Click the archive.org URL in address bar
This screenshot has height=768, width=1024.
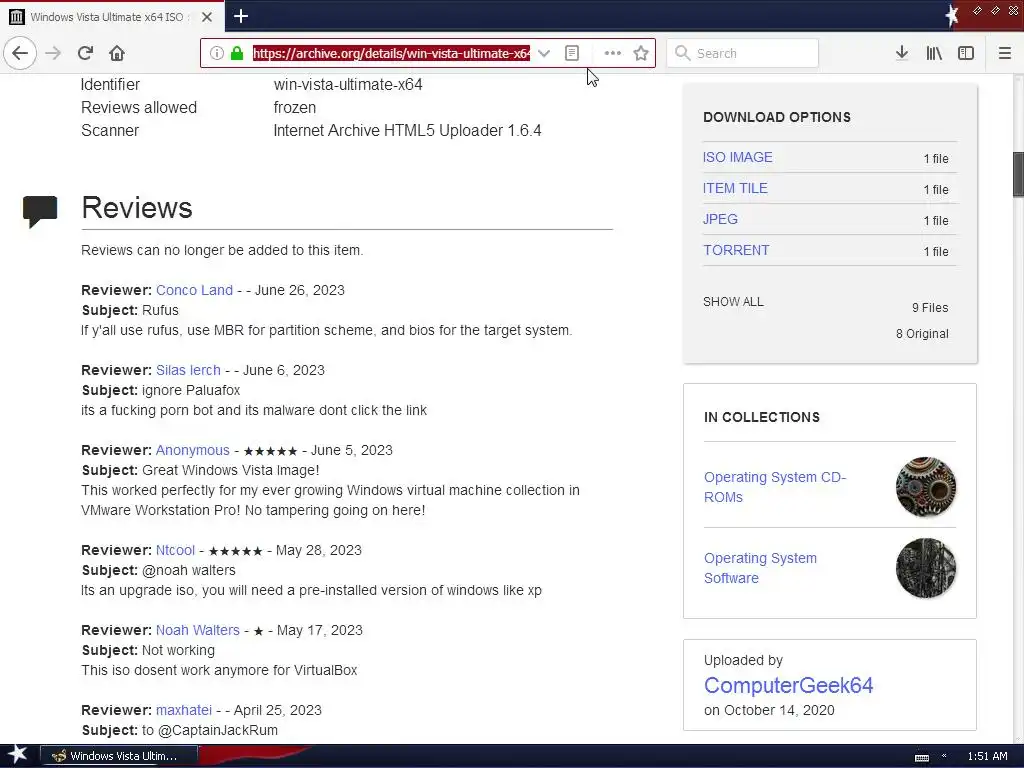(391, 53)
